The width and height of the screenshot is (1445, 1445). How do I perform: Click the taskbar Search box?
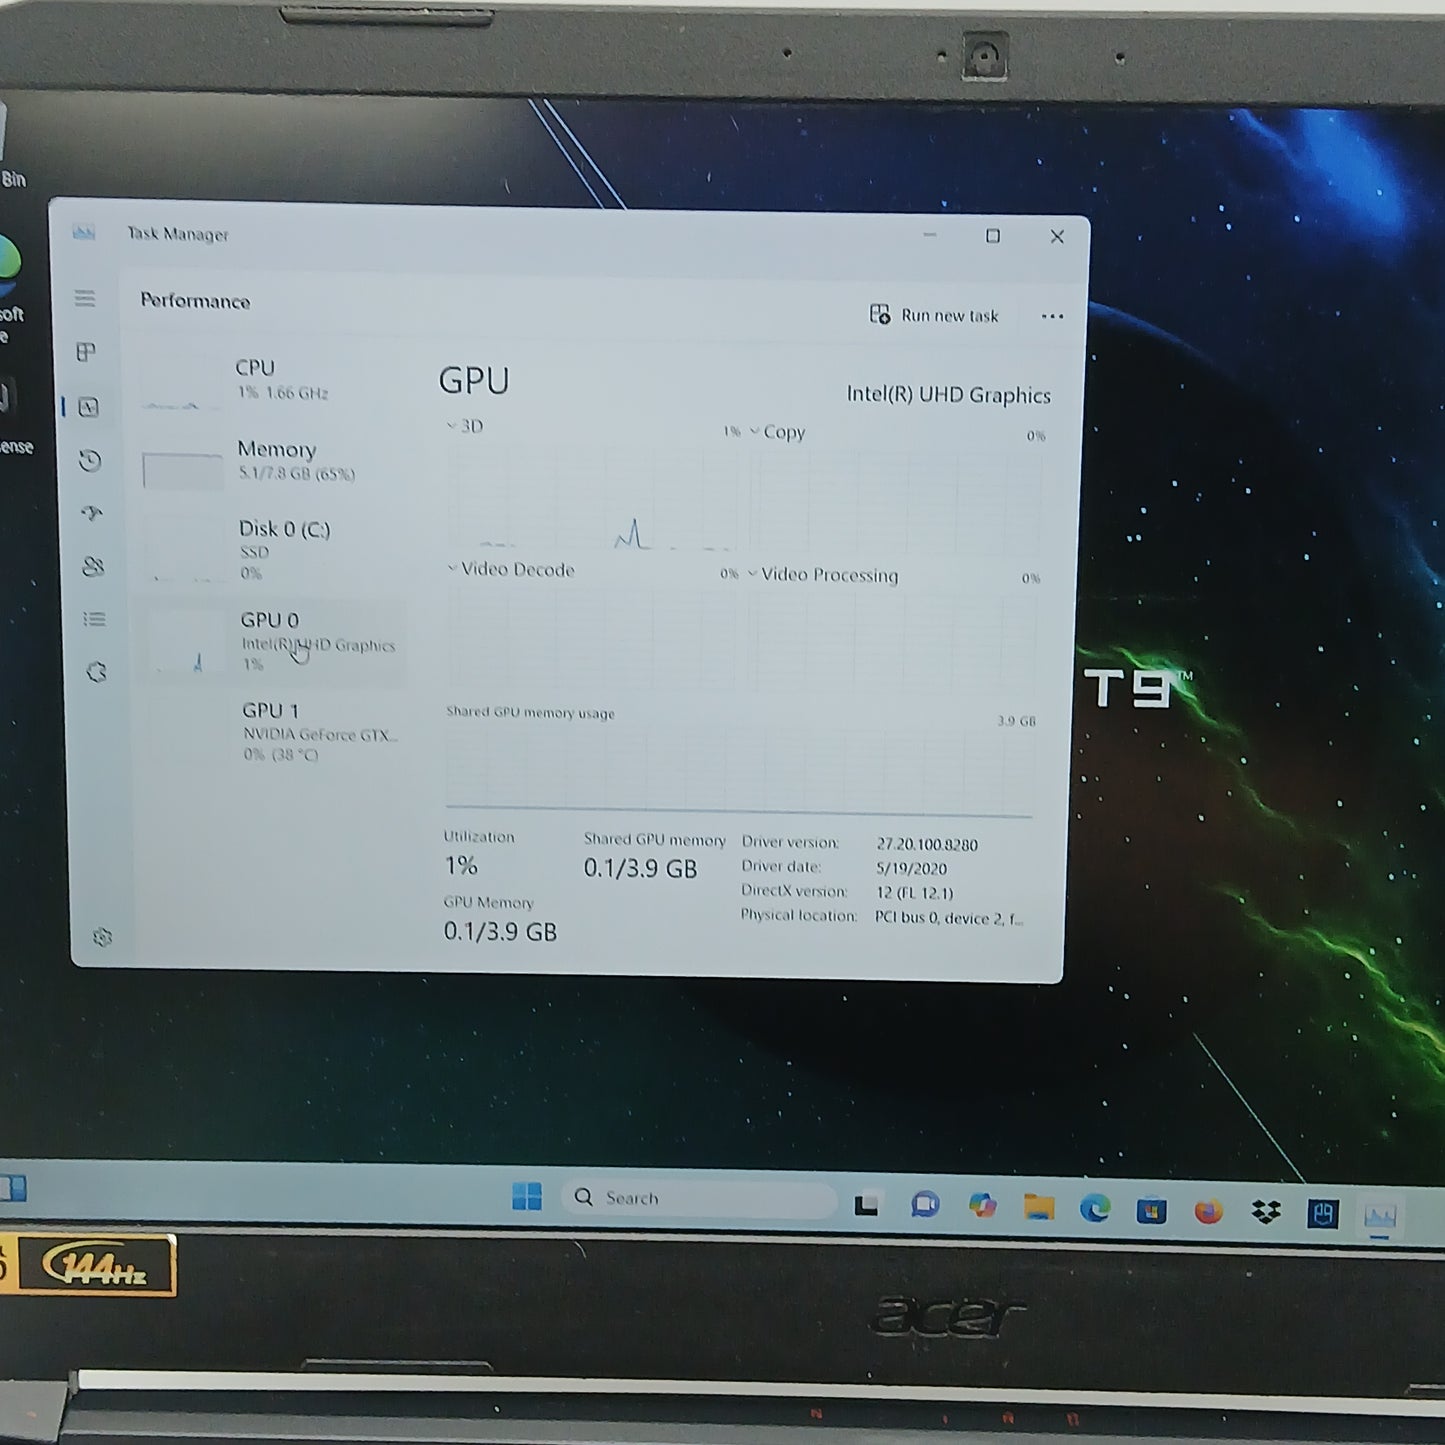pyautogui.click(x=700, y=1198)
